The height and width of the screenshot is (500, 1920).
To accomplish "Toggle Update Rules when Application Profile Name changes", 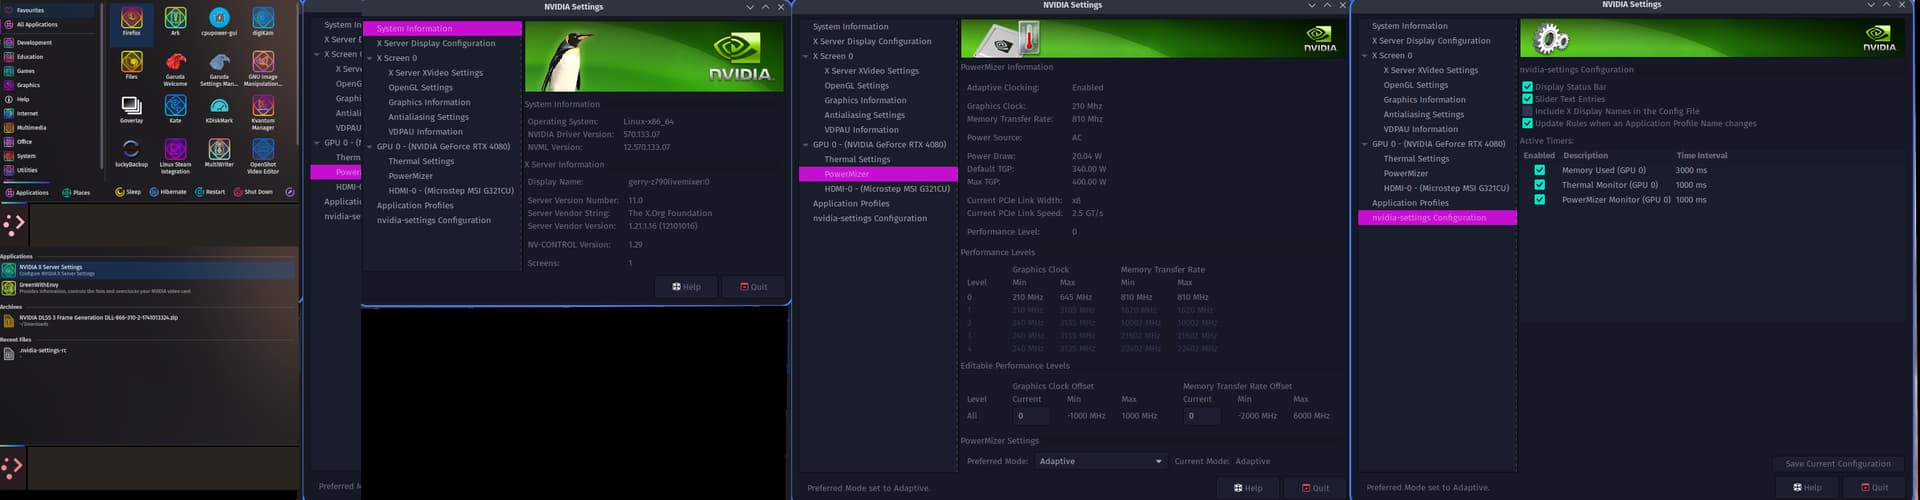I will (x=1527, y=123).
